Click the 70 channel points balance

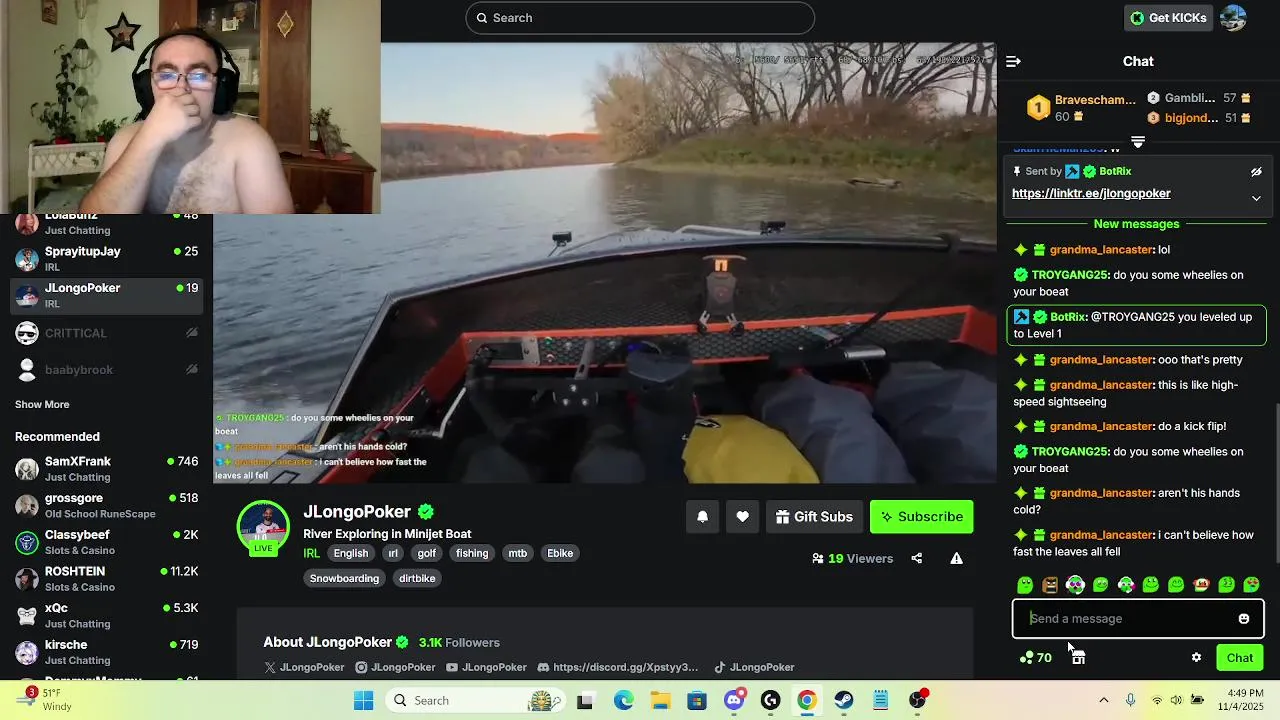[1036, 658]
